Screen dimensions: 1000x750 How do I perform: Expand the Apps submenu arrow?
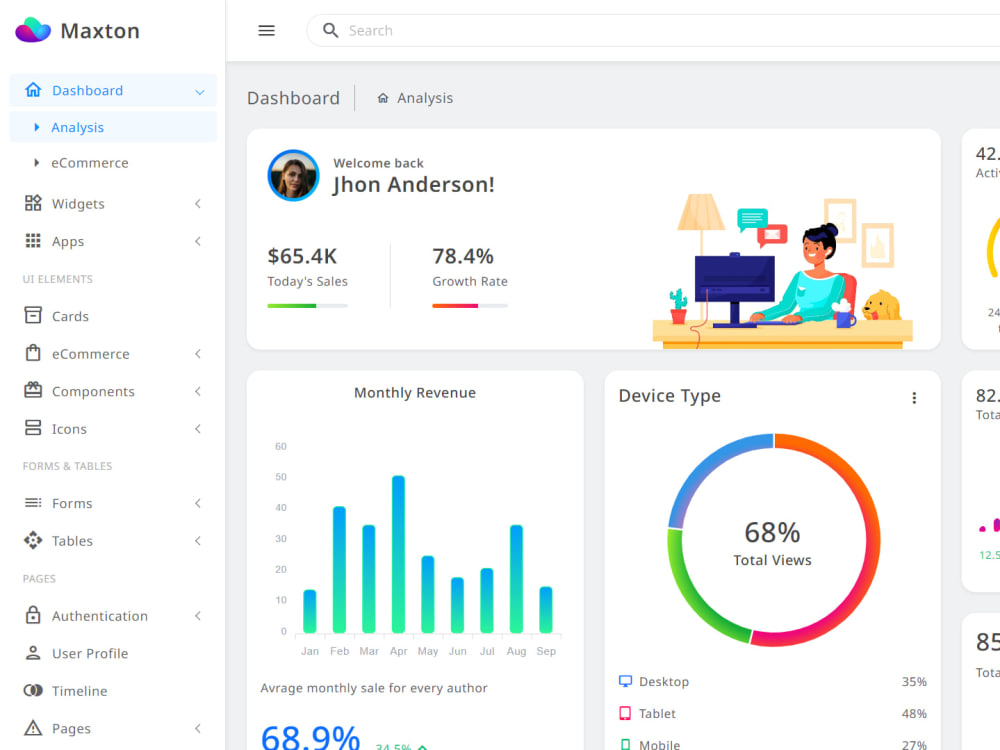coord(198,241)
